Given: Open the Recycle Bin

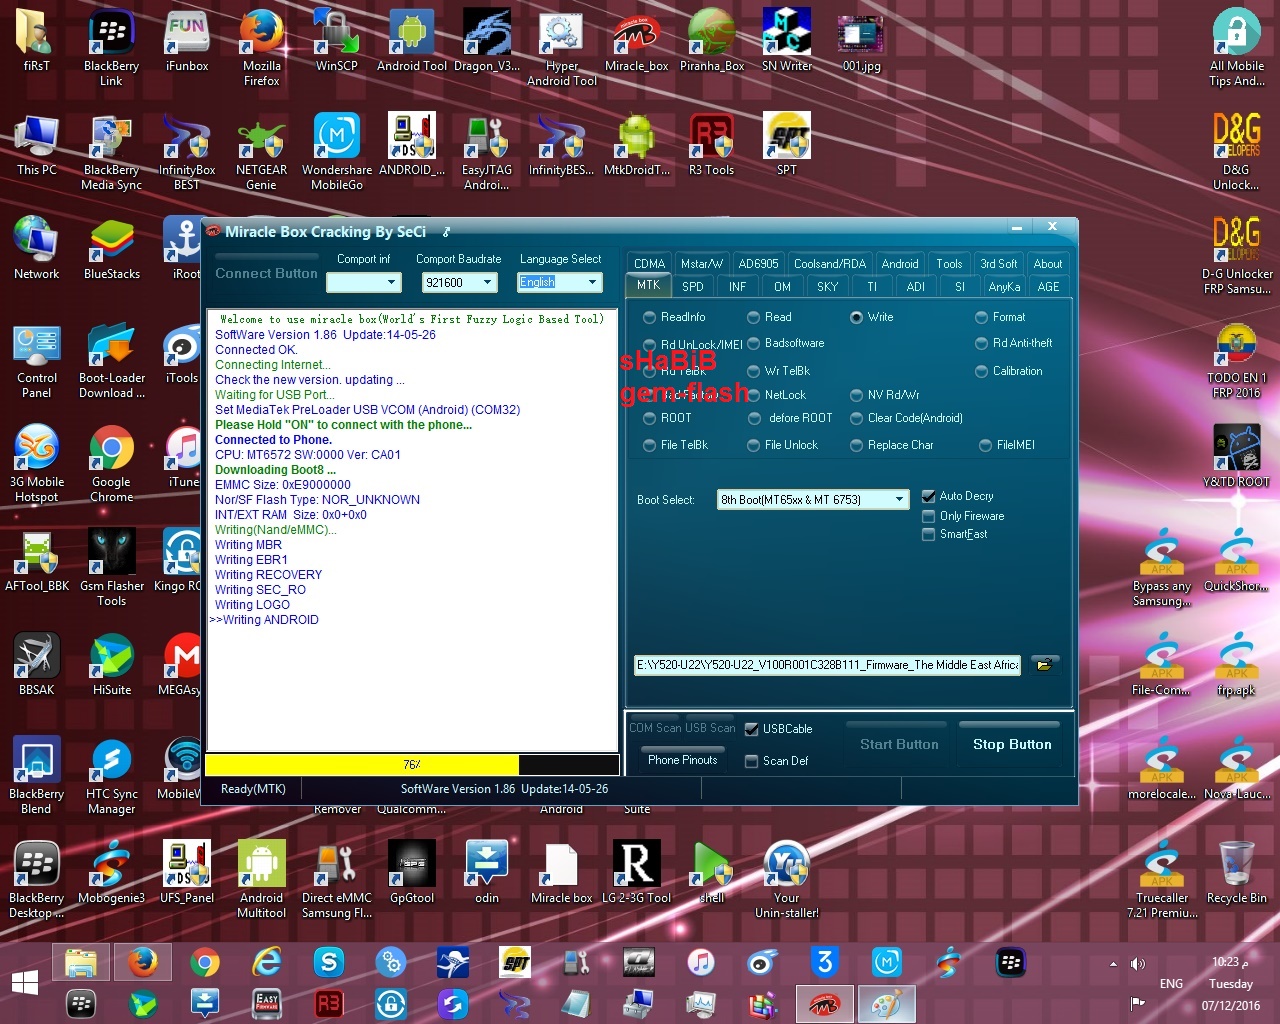Looking at the screenshot, I should [1237, 872].
